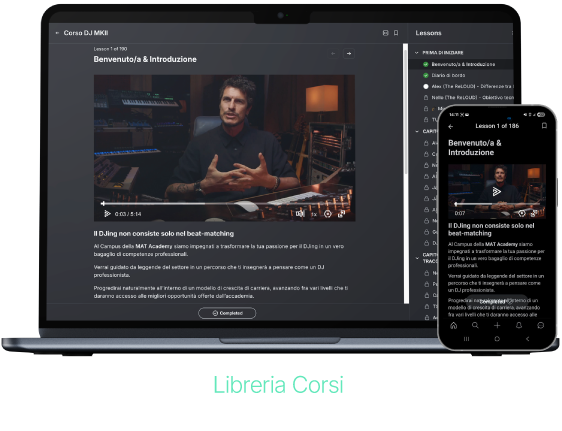Open Alex (The ReLOUD) lesson
Screen dimensions: 562x431
[472, 86]
